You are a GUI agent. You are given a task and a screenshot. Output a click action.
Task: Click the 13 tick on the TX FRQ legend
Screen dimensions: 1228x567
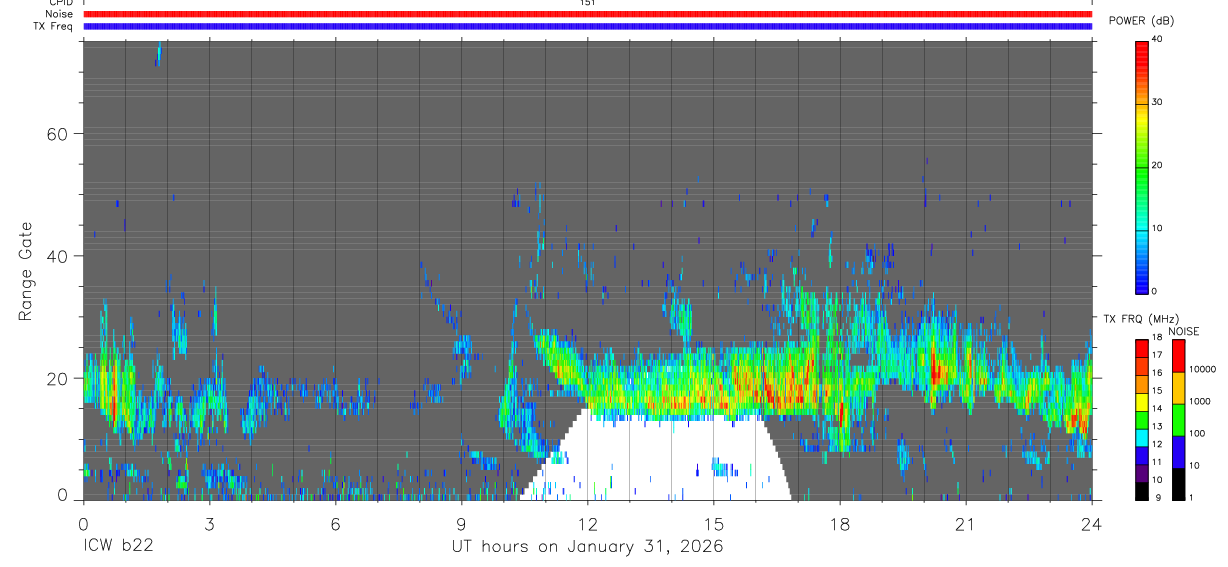click(x=1157, y=426)
